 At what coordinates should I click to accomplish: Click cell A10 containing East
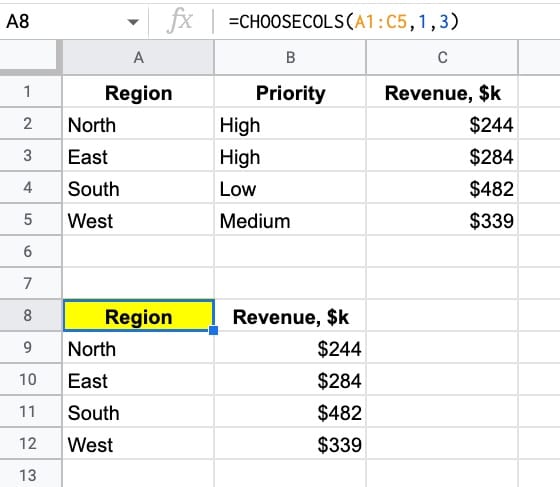139,380
